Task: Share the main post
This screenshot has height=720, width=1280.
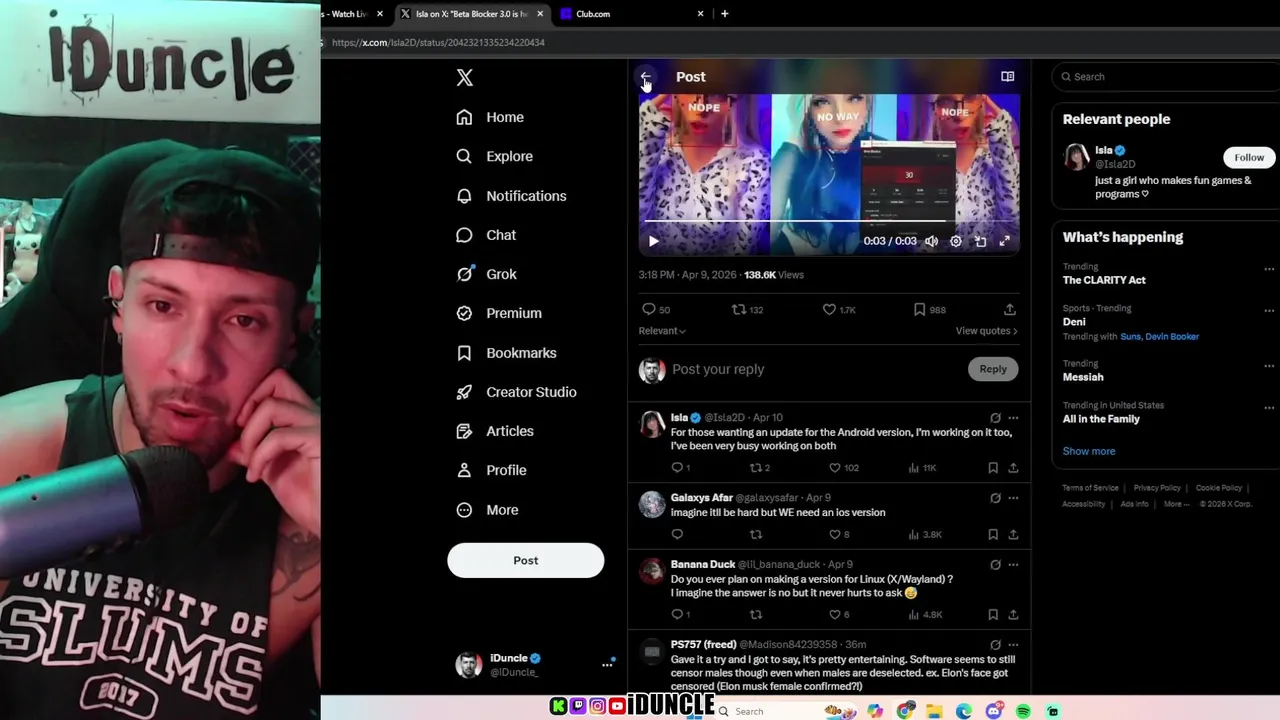Action: coord(1010,310)
